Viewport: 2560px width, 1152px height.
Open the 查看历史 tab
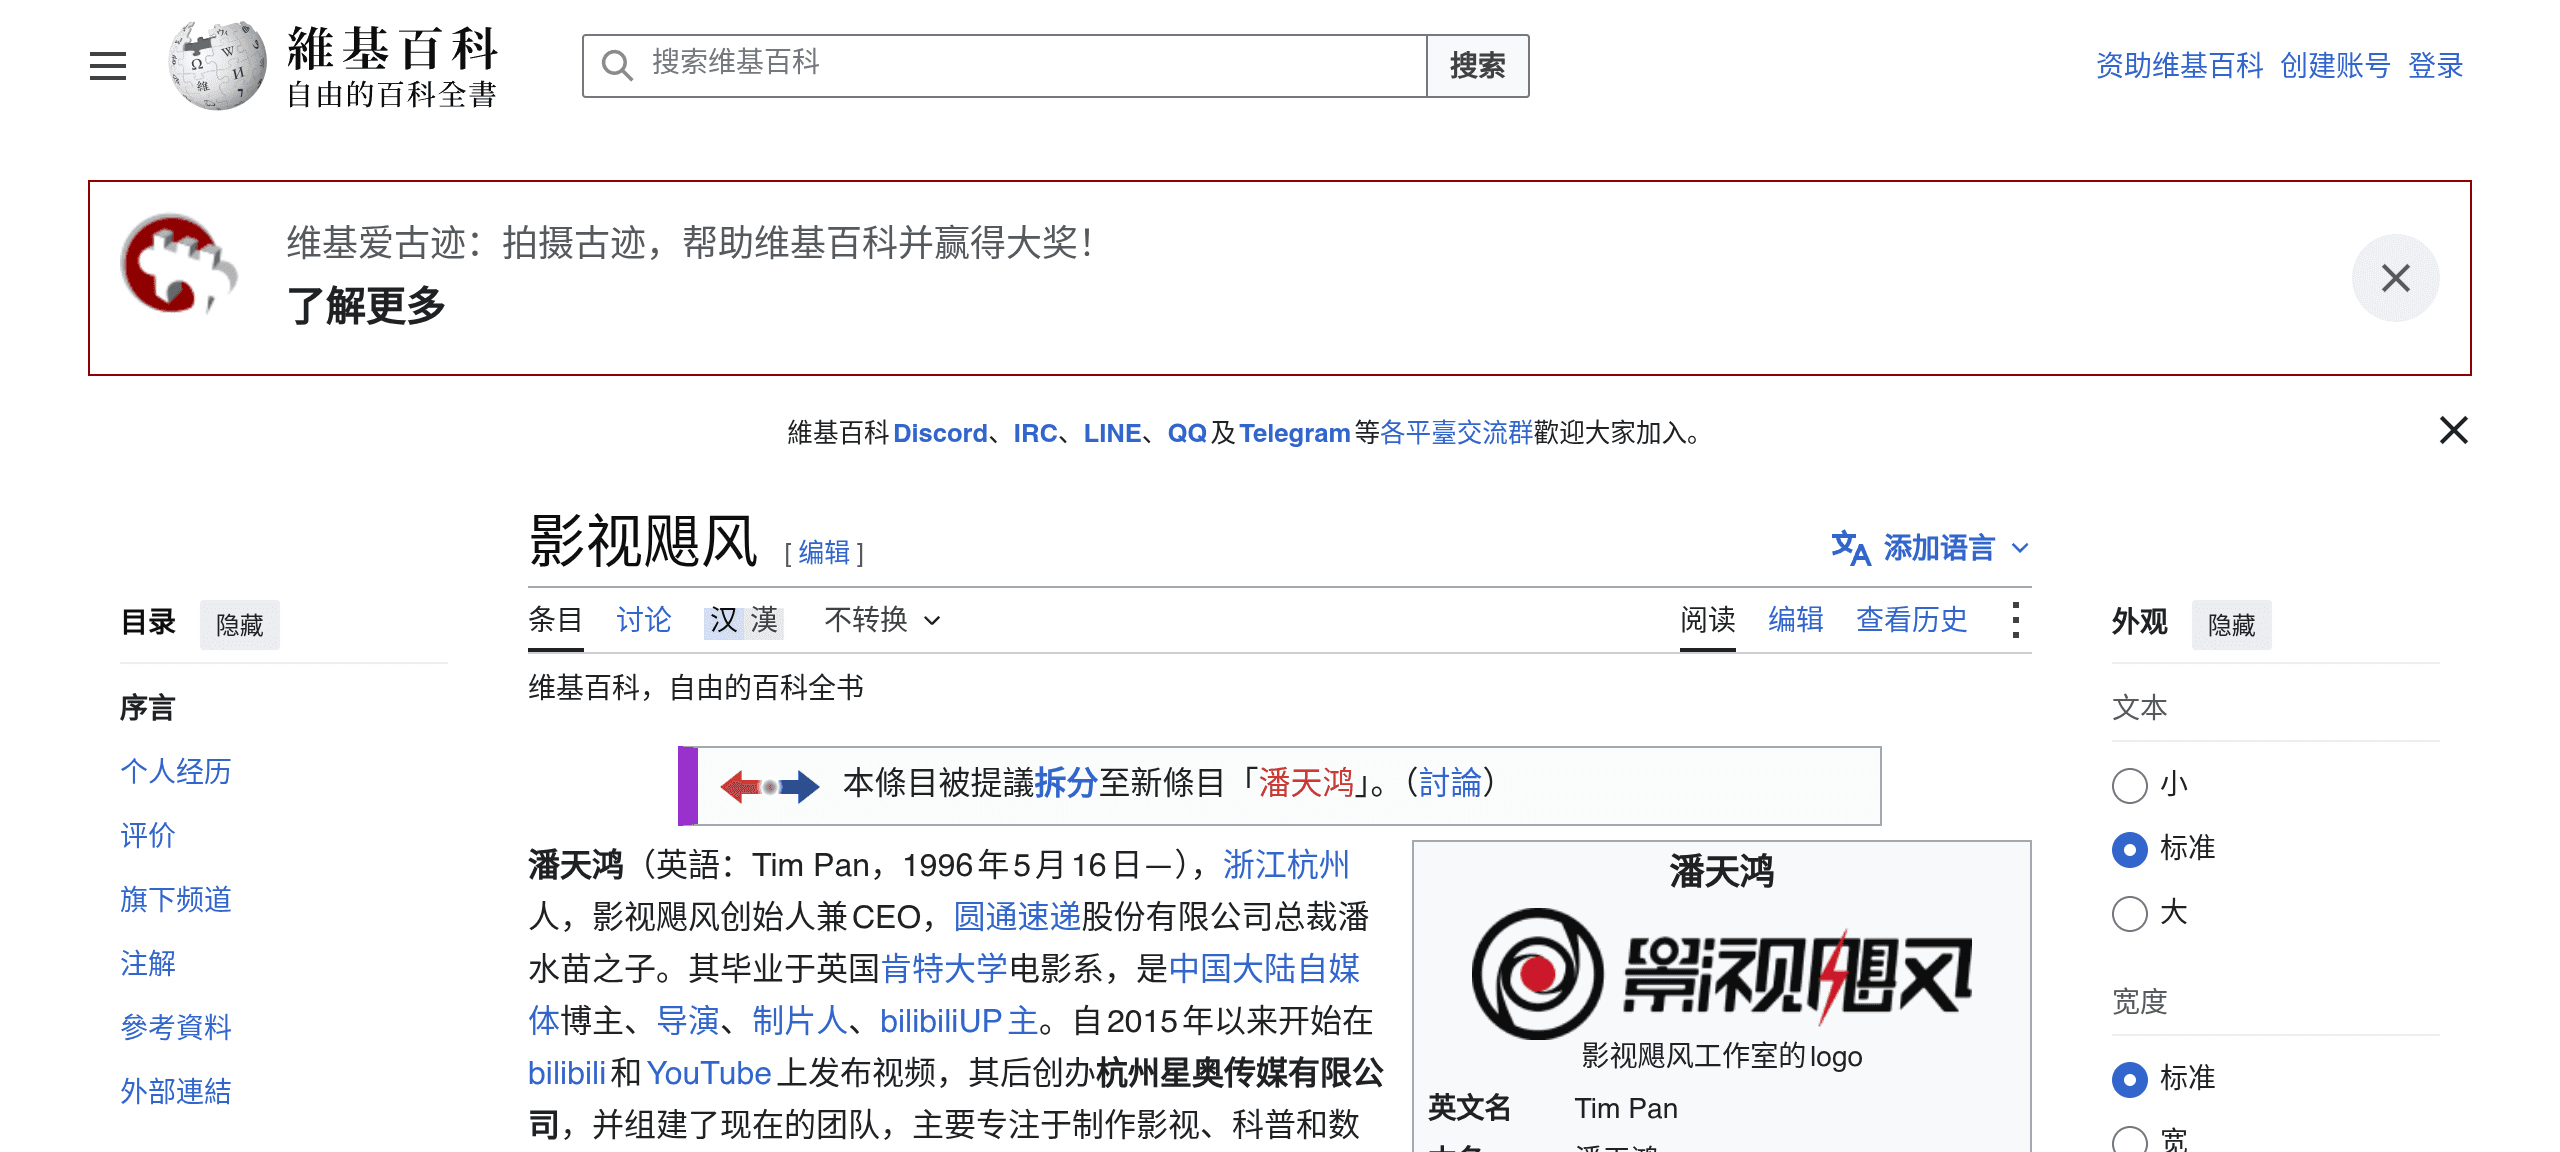tap(1911, 620)
